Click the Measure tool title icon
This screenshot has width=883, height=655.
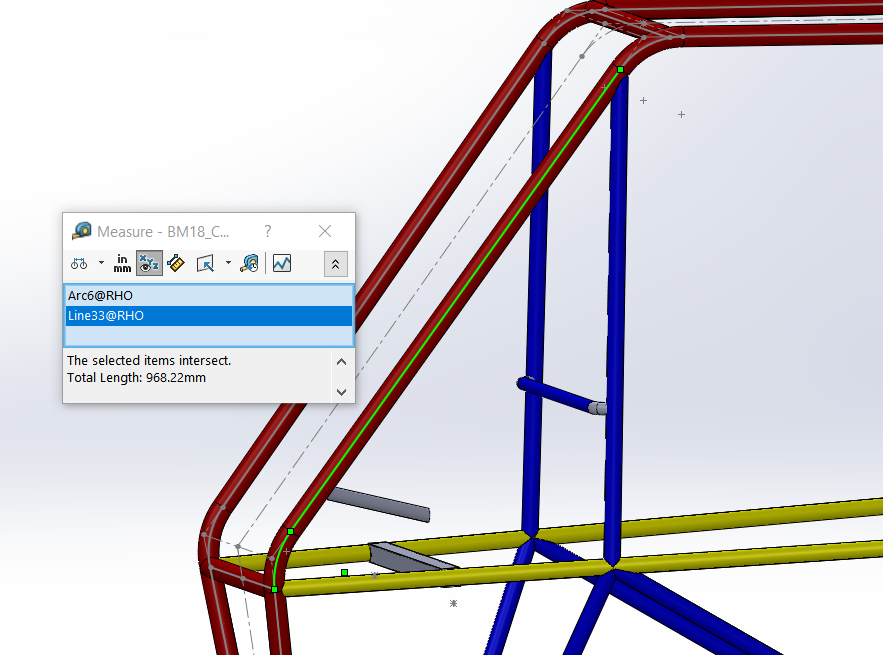tap(82, 231)
